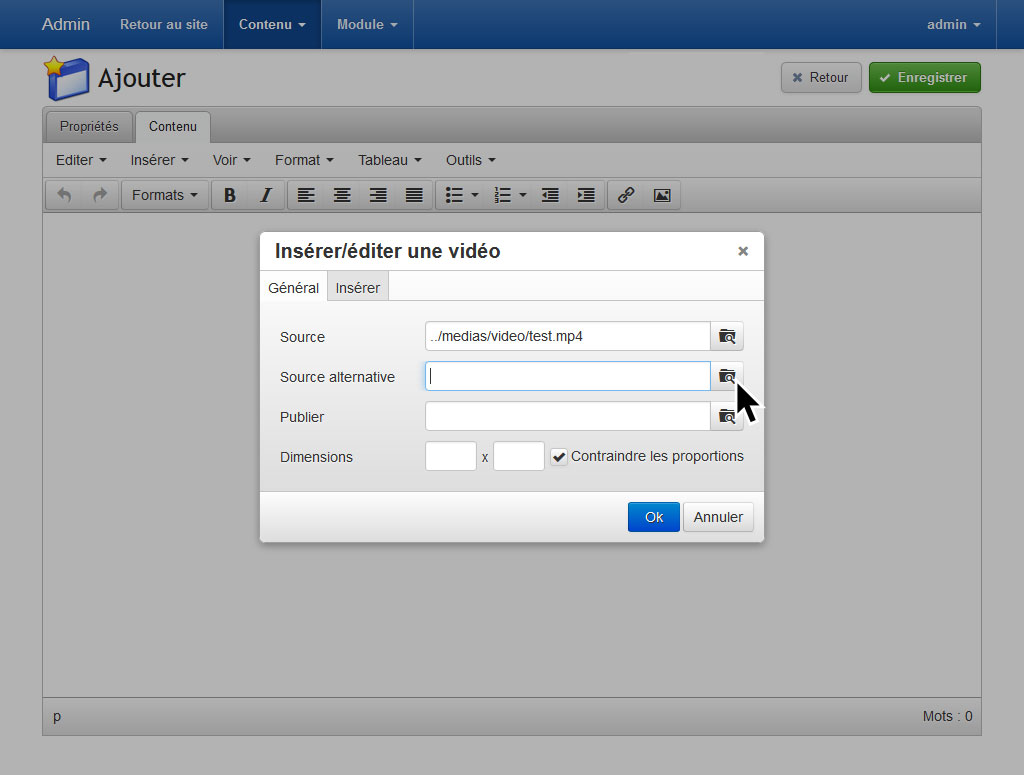Screen dimensions: 1024x775
Task: Click the insert link icon
Action: tap(626, 195)
